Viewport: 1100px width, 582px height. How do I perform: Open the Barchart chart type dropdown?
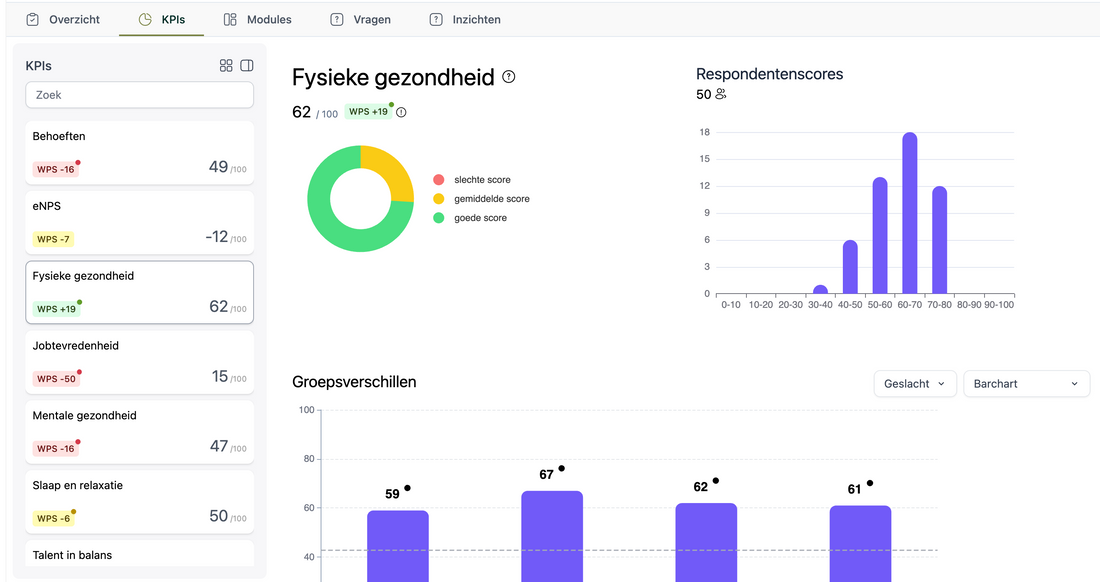coord(1025,383)
